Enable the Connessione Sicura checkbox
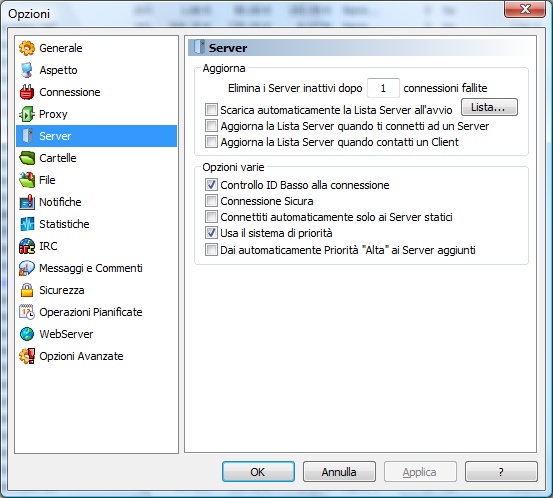The height and width of the screenshot is (498, 553). pos(211,200)
